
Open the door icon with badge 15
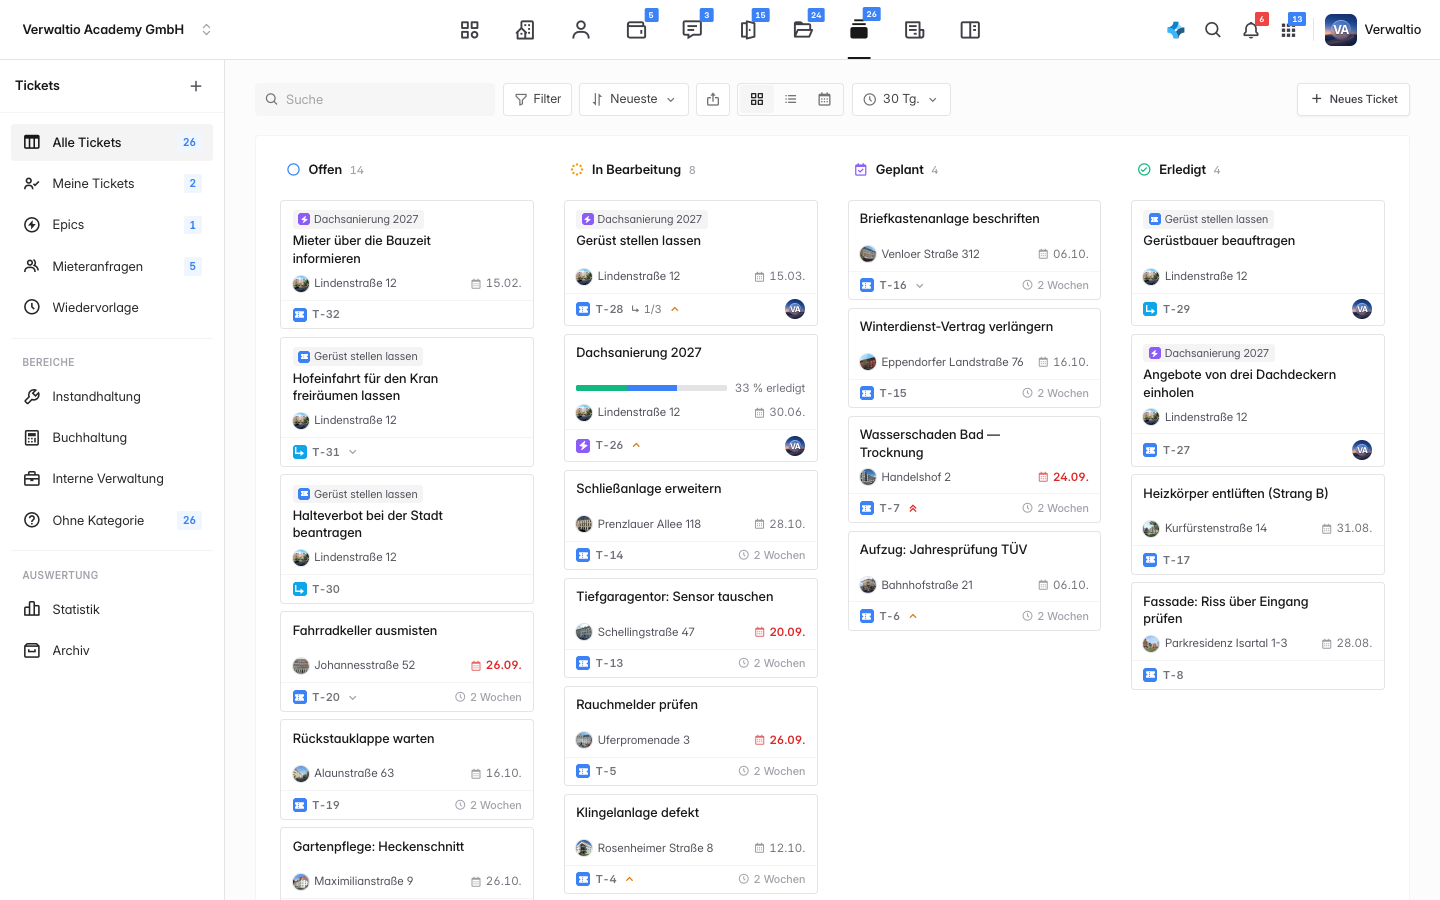[x=748, y=30]
